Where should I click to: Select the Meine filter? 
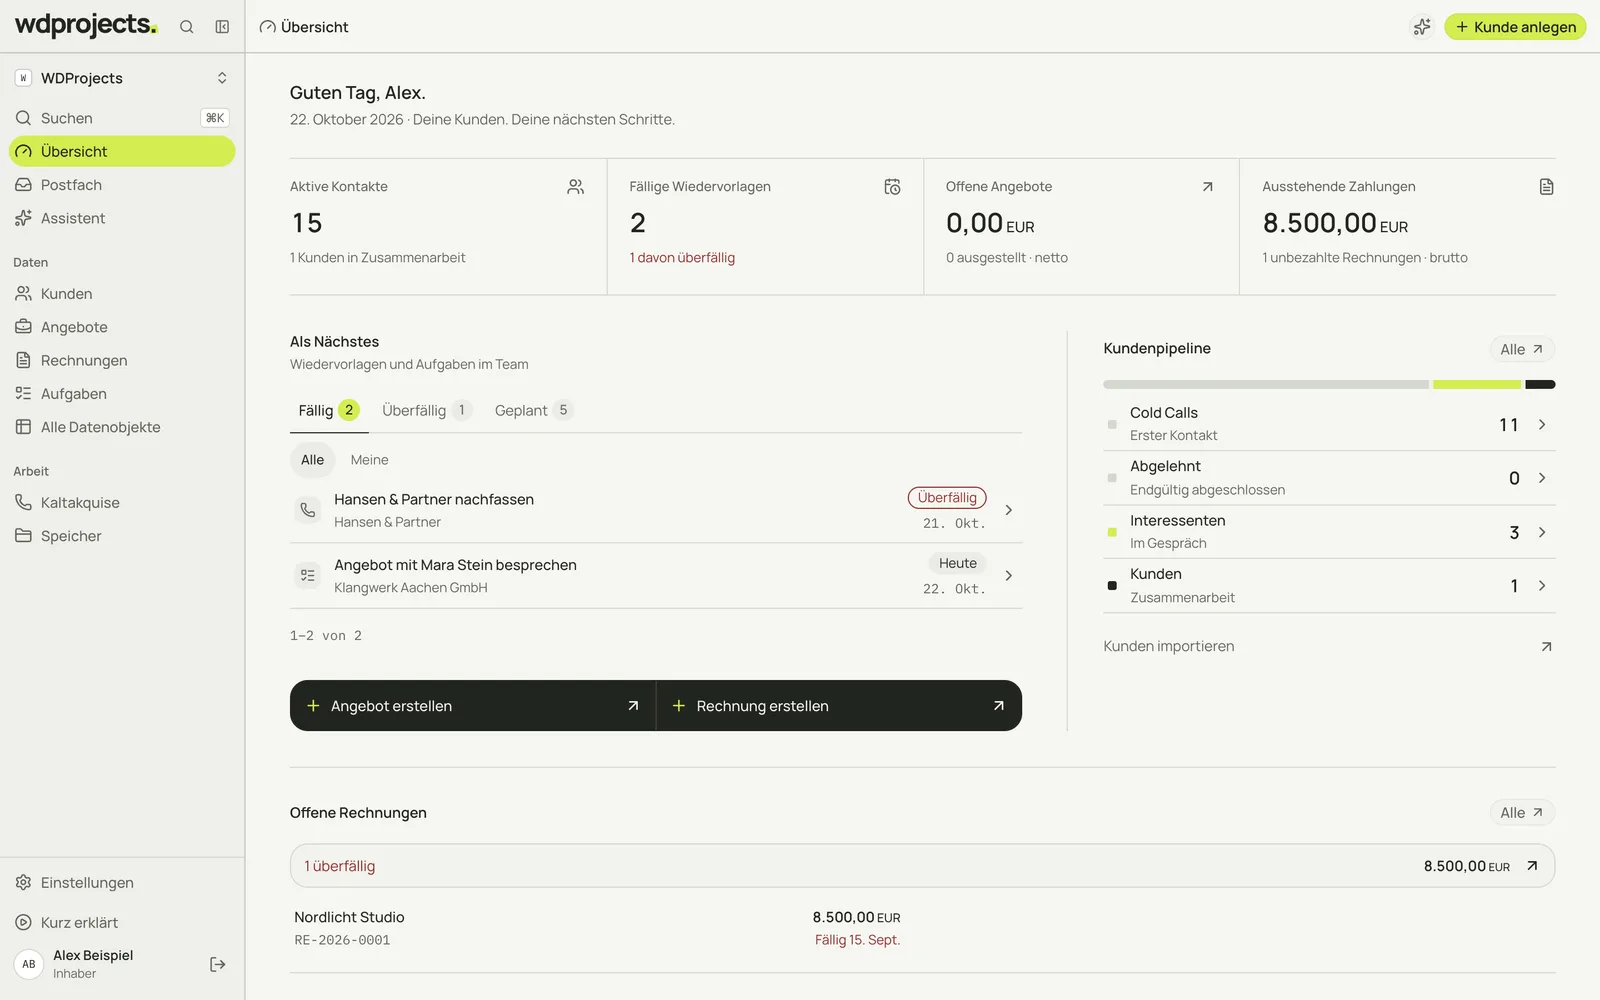point(369,460)
